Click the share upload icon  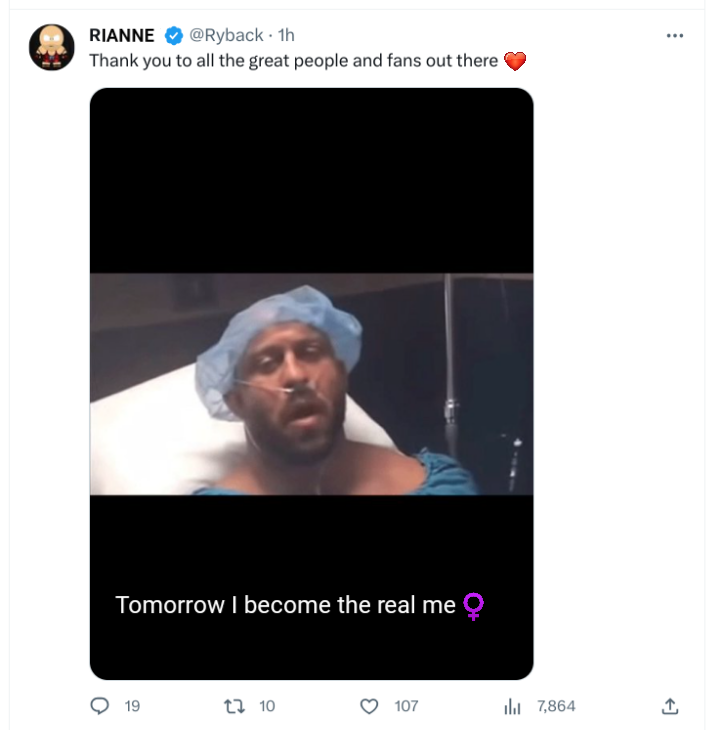coord(670,706)
